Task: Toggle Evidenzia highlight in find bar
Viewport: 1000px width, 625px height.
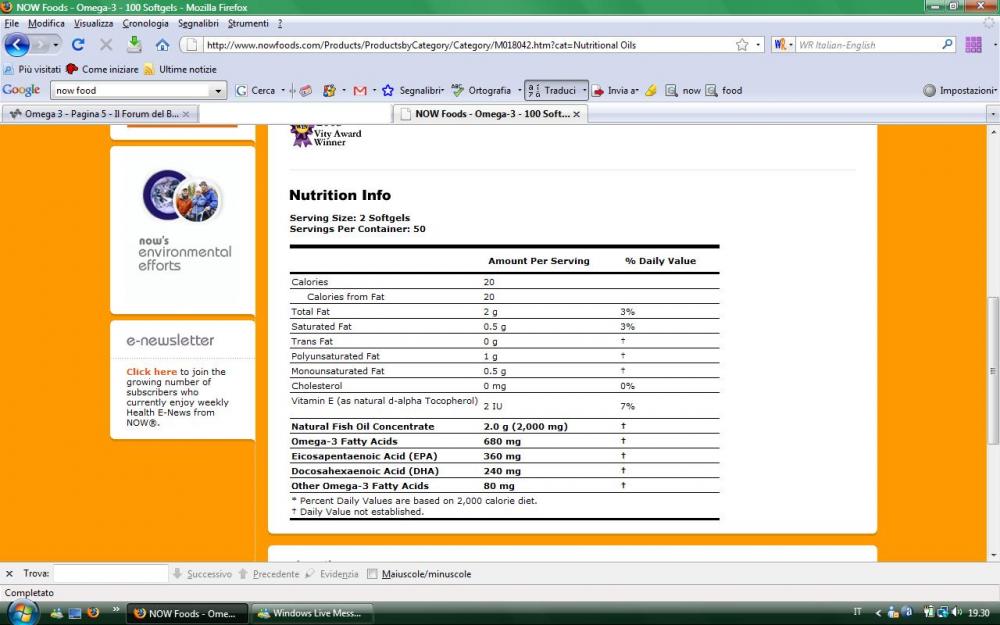Action: coord(331,574)
